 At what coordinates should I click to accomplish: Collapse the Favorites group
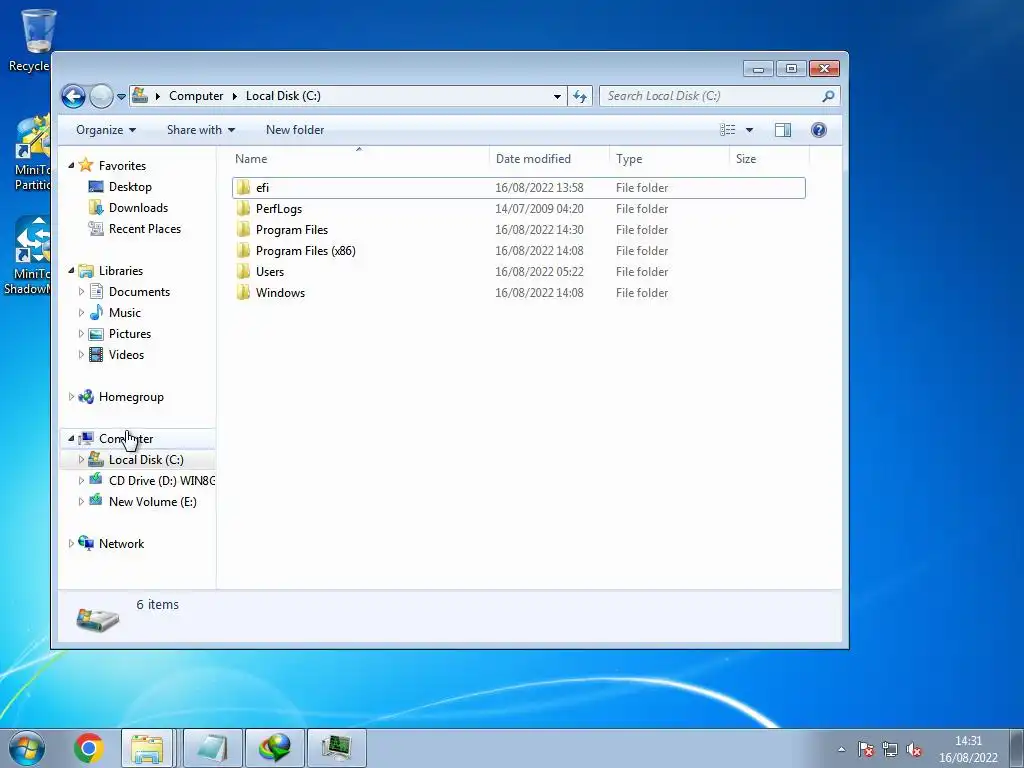(71, 166)
